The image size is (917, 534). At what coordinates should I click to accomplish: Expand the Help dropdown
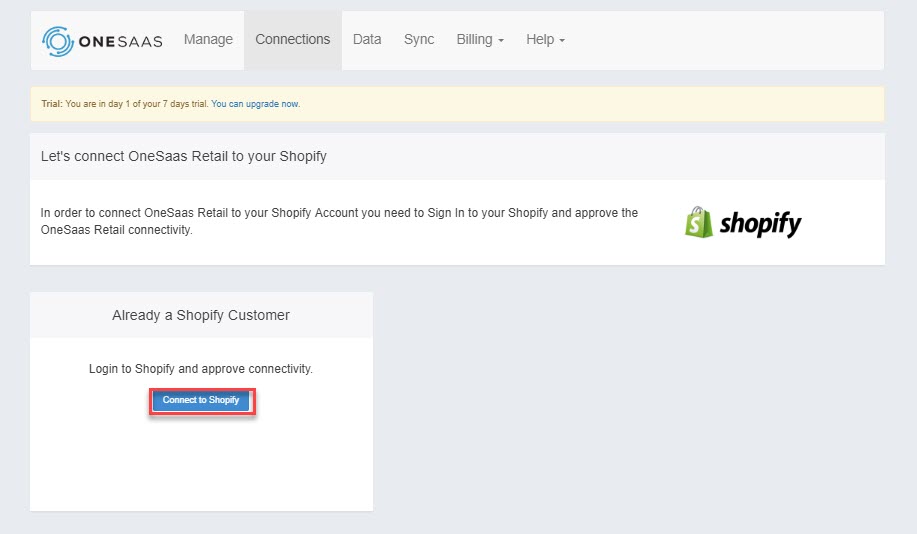[x=545, y=40]
